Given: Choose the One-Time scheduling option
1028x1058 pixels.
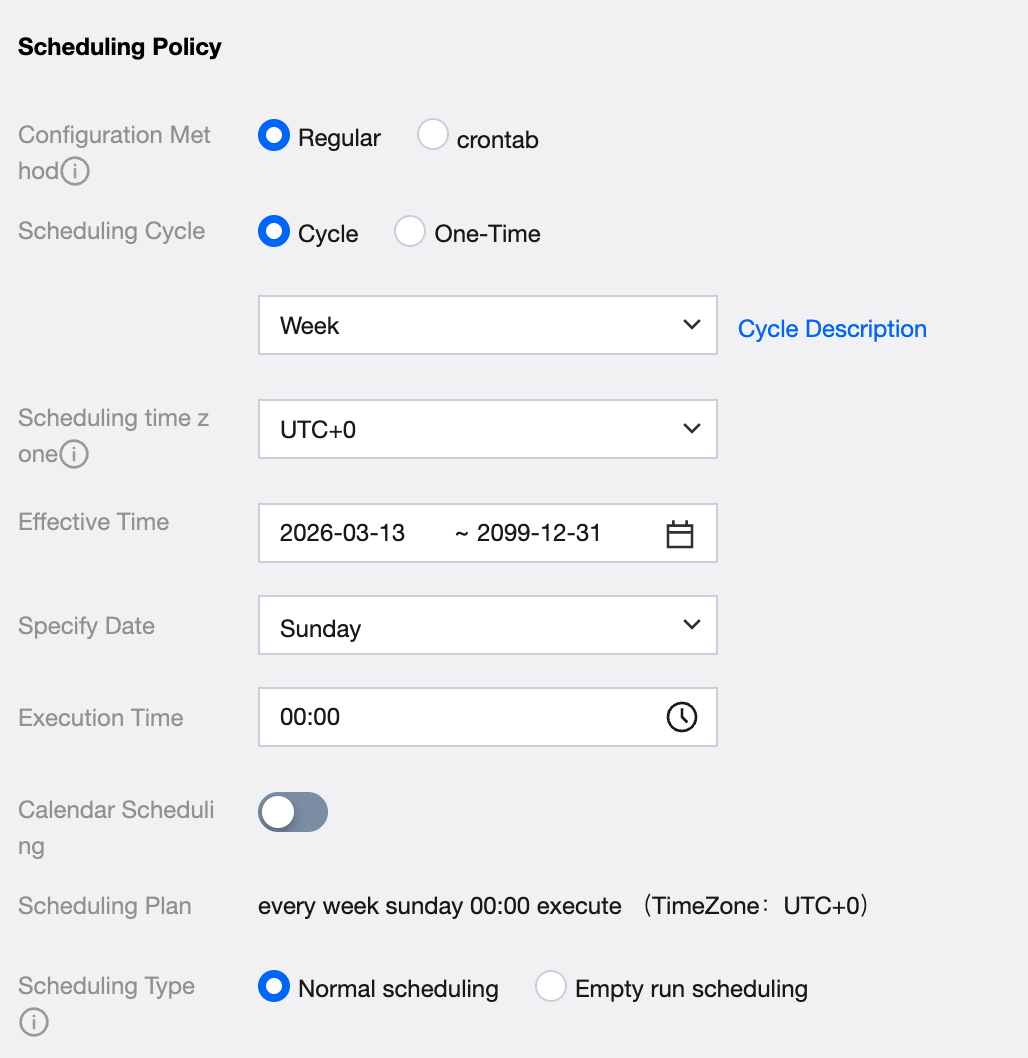Looking at the screenshot, I should (410, 232).
